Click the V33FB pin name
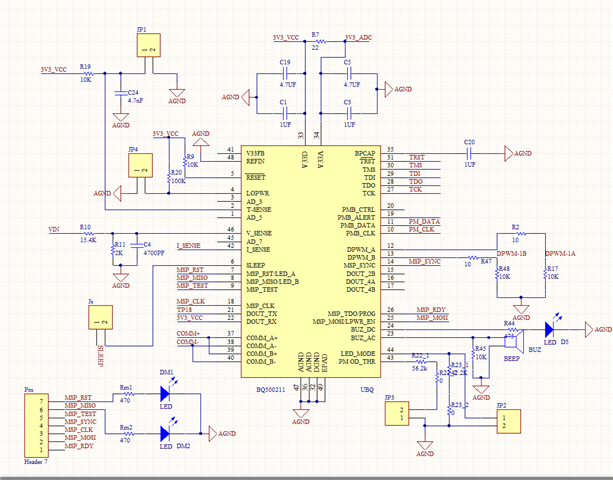The width and height of the screenshot is (613, 480). 255,153
